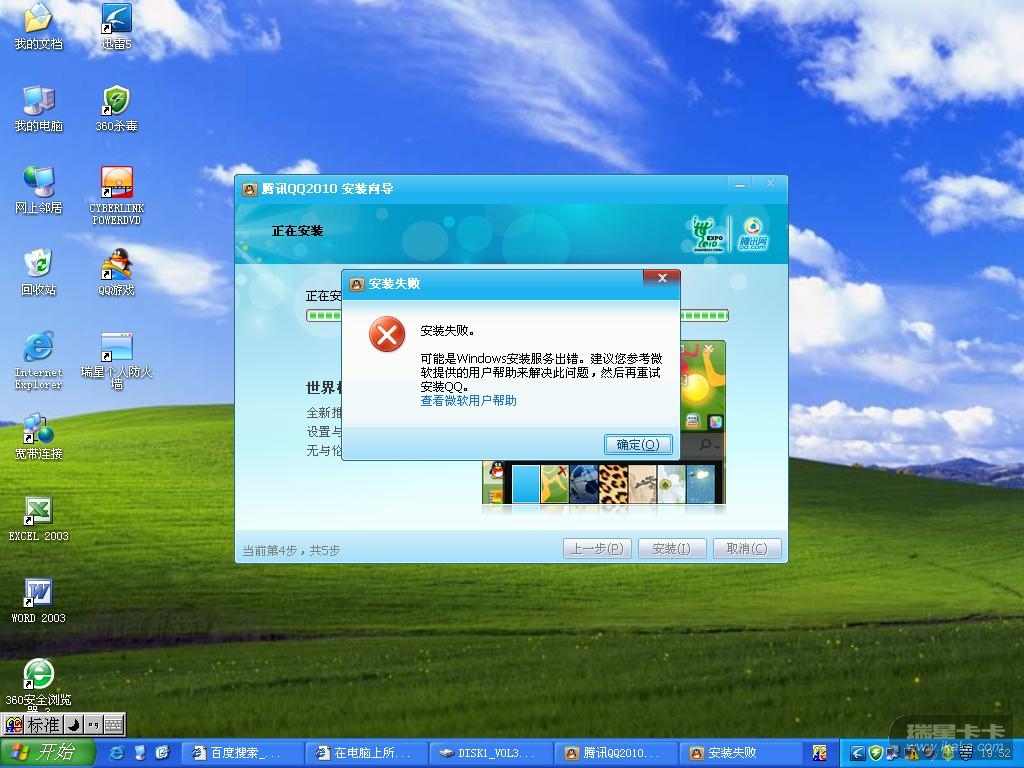Switch to the 在电脑上所... taskbar window
This screenshot has width=1024, height=768.
click(x=366, y=753)
